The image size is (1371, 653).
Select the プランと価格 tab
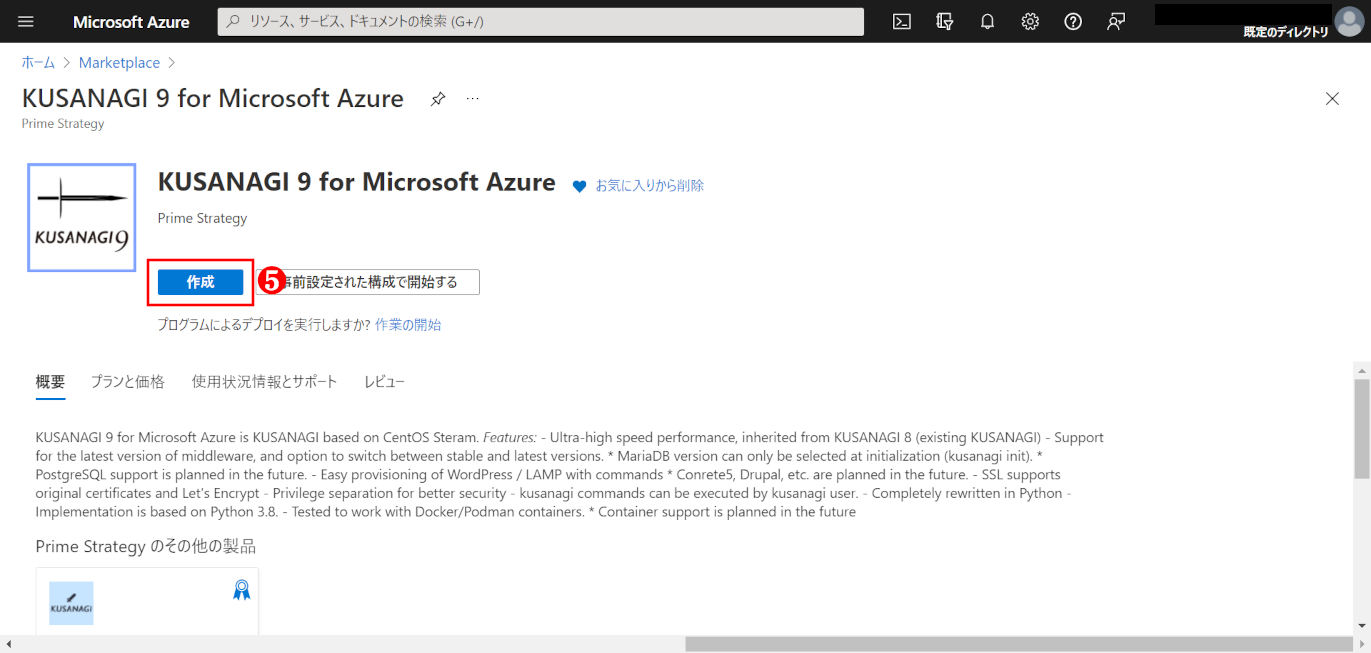pyautogui.click(x=127, y=381)
